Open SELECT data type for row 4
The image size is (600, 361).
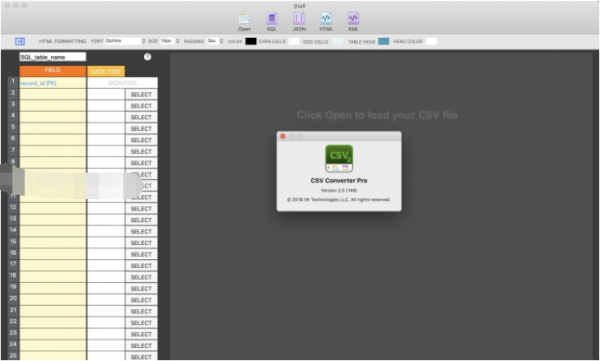click(141, 118)
